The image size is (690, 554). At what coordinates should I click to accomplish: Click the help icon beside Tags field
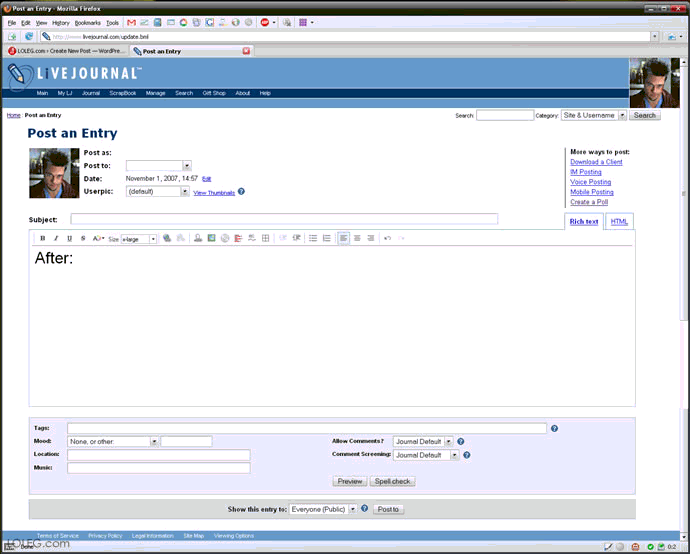point(554,428)
